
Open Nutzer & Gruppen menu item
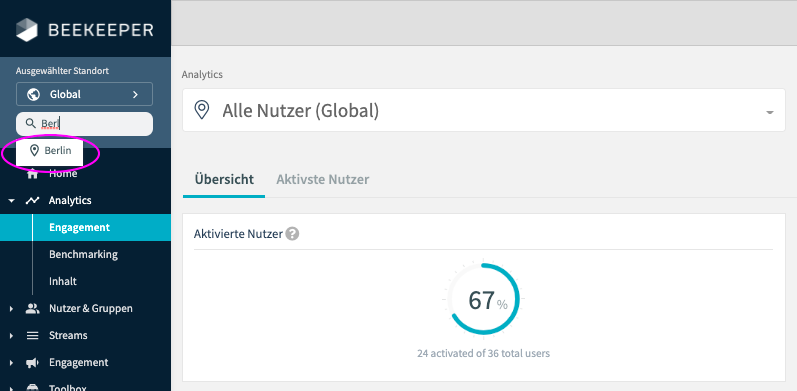pyautogui.click(x=91, y=308)
